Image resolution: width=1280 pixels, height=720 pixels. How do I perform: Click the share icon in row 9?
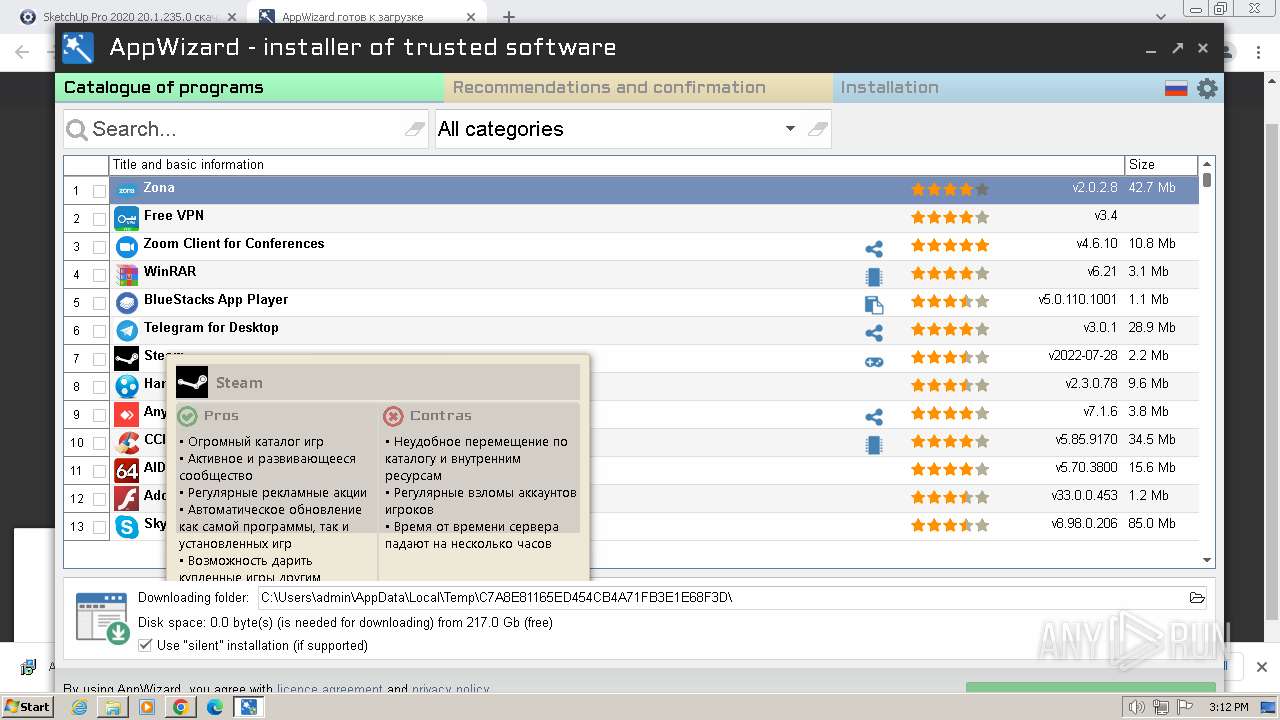click(x=874, y=417)
